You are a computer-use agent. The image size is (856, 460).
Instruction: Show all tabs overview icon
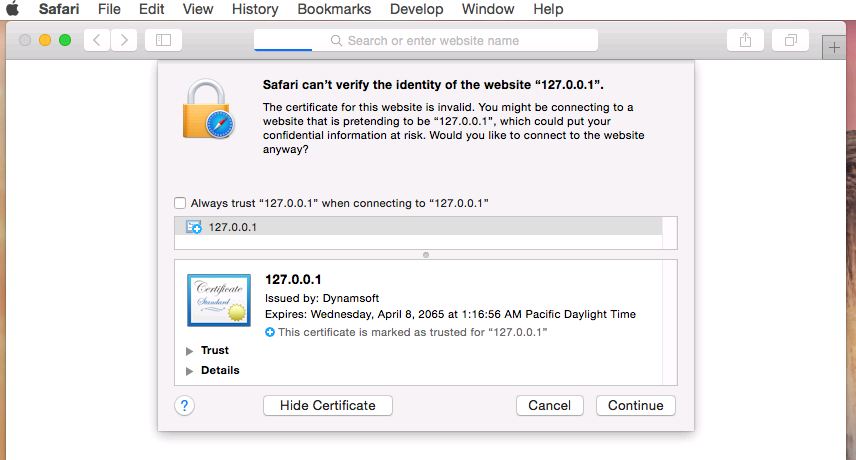pos(790,40)
